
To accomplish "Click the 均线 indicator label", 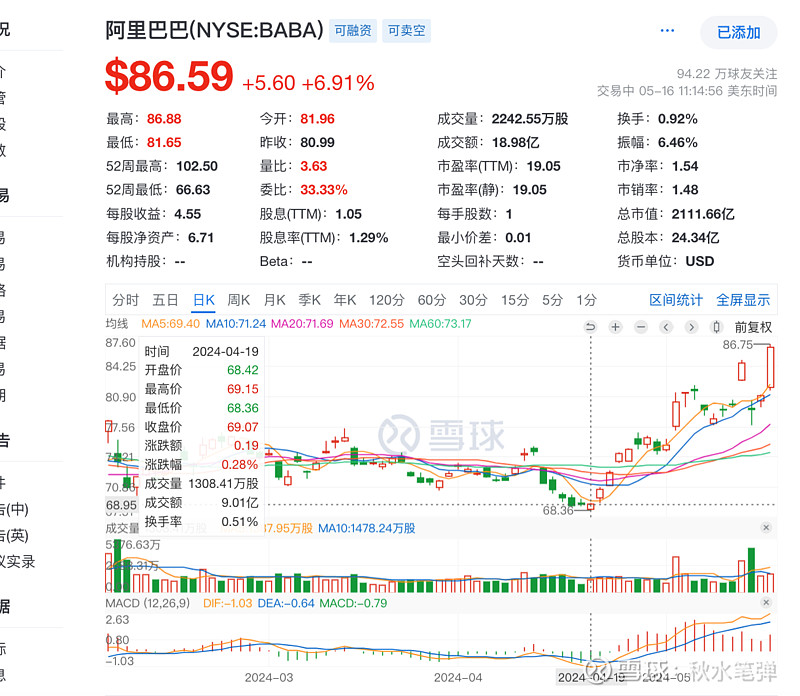I will point(117,324).
